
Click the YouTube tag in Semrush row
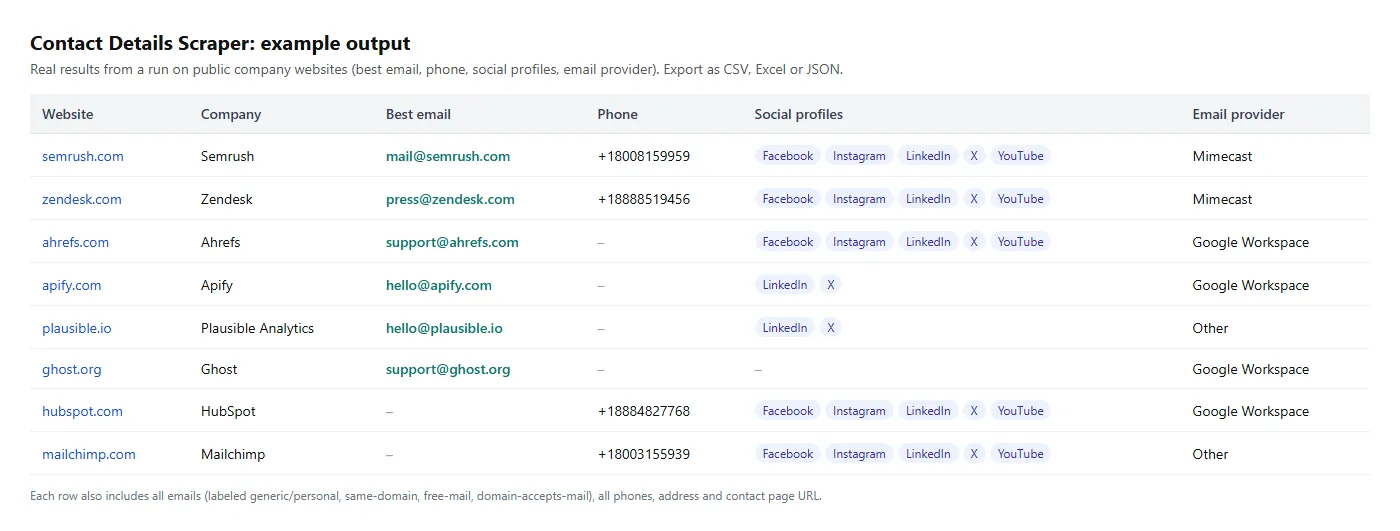pyautogui.click(x=1020, y=156)
